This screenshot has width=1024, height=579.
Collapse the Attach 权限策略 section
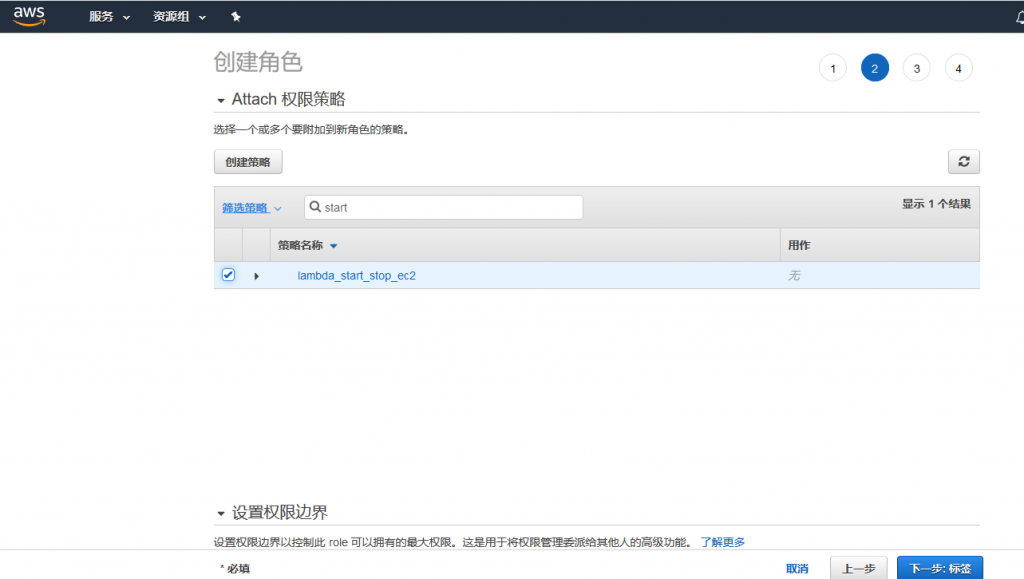tap(221, 100)
